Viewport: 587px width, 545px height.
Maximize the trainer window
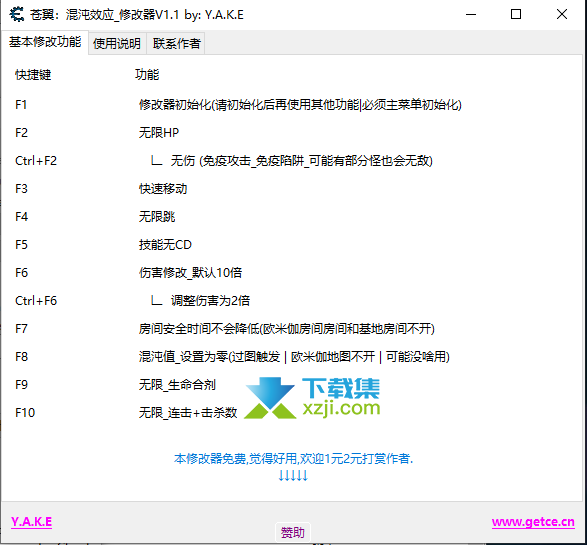pos(516,14)
